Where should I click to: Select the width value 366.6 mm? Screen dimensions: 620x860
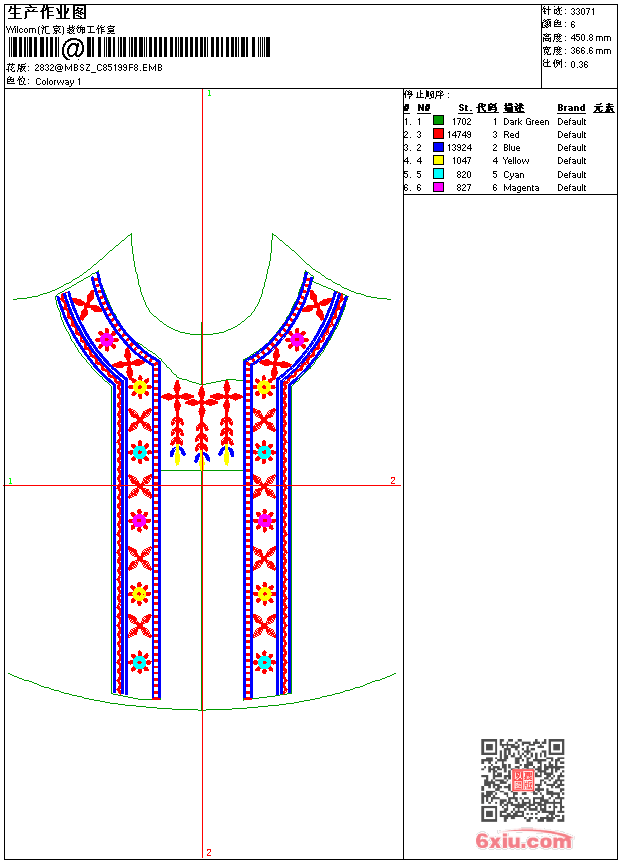(x=590, y=51)
